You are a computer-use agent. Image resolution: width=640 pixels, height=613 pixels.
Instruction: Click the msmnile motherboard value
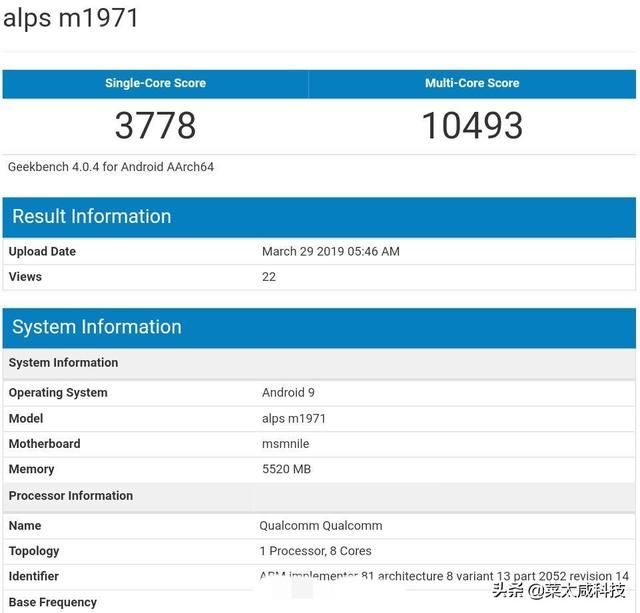288,444
